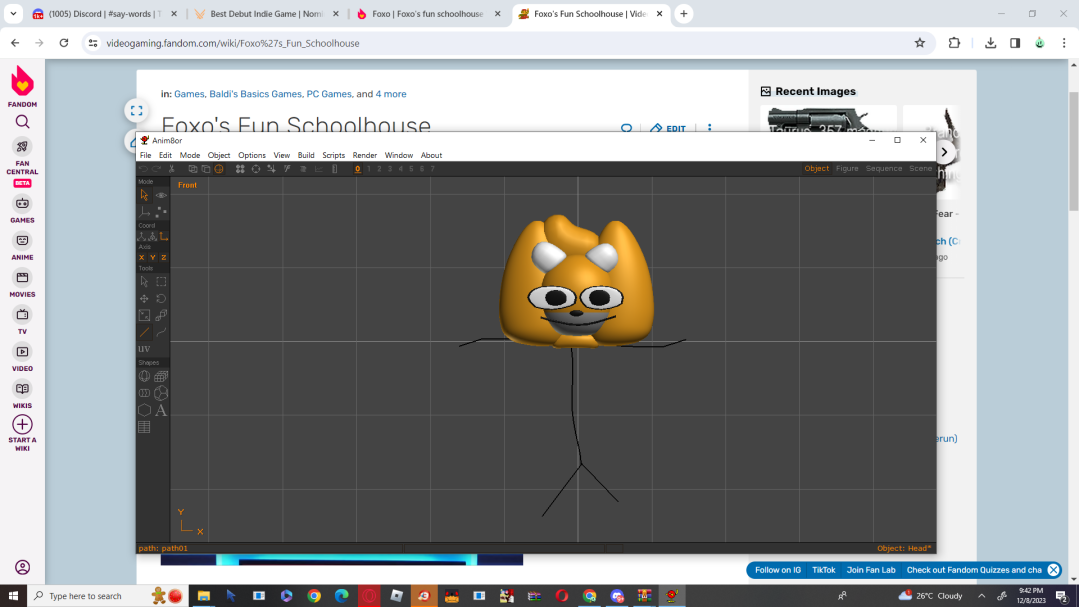Show hidden system tray icons chevron

(982, 596)
